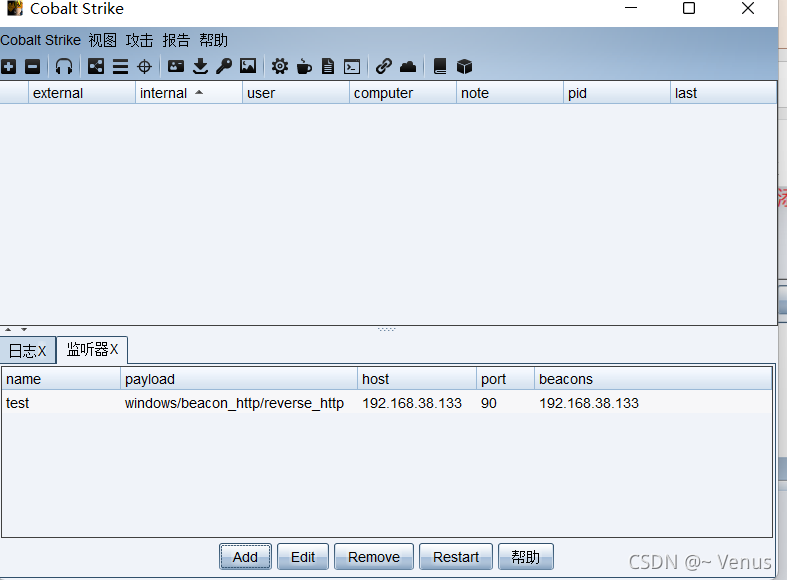The width and height of the screenshot is (787, 580).
Task: Maximize the Cobalt Strike window
Action: click(689, 8)
